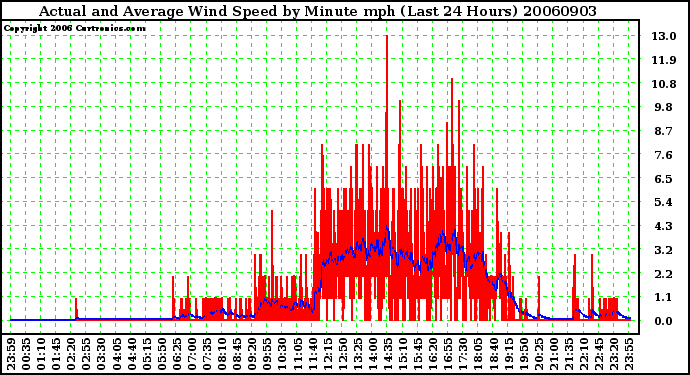The width and height of the screenshot is (690, 375).
Task: Click the 08:10 time label
Action: 222,354
